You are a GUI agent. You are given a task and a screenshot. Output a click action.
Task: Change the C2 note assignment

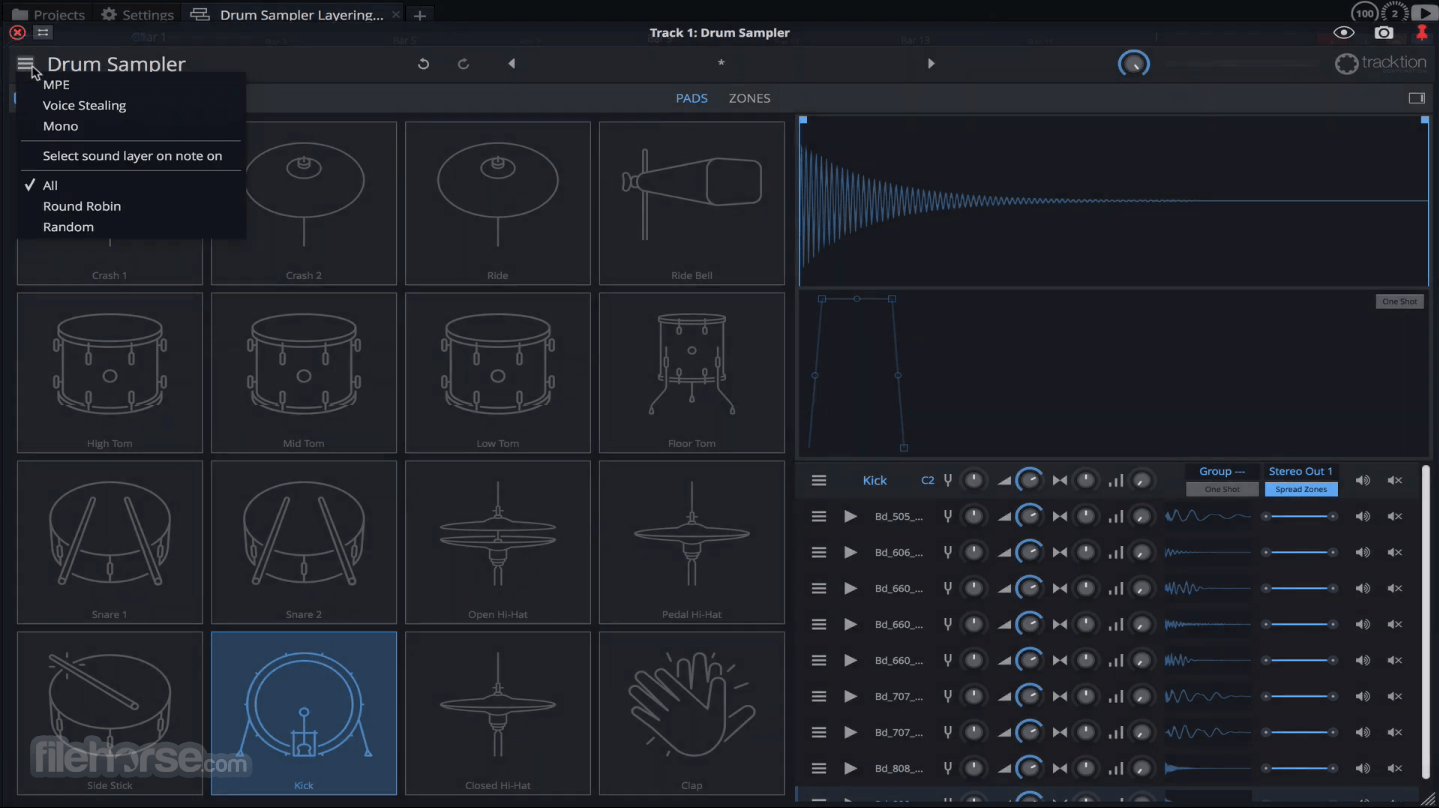pyautogui.click(x=927, y=480)
